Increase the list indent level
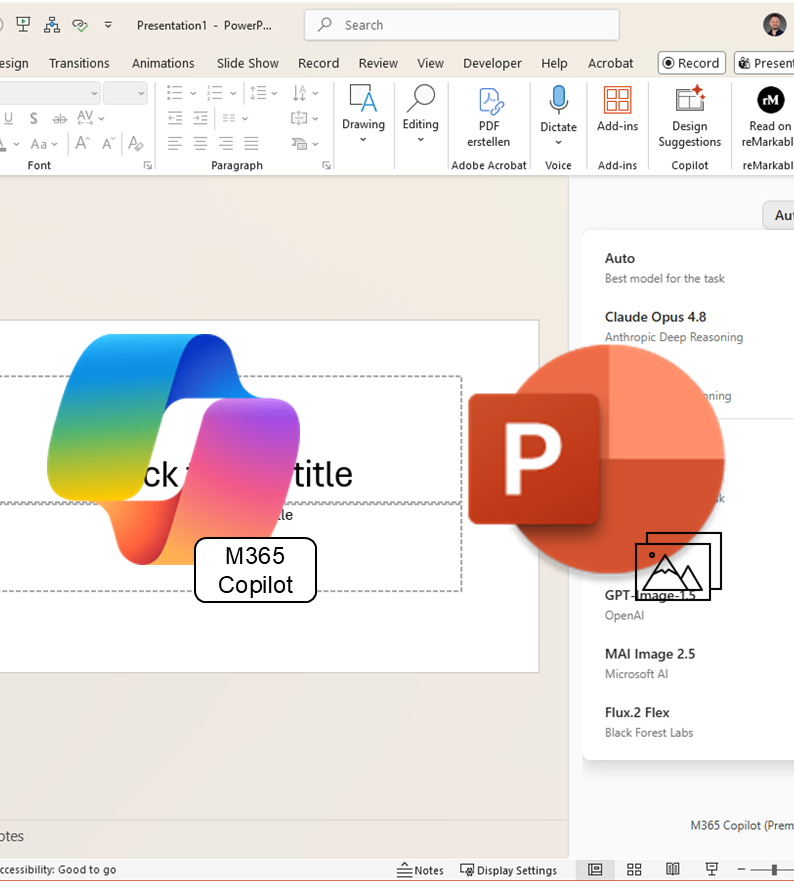 [x=201, y=118]
